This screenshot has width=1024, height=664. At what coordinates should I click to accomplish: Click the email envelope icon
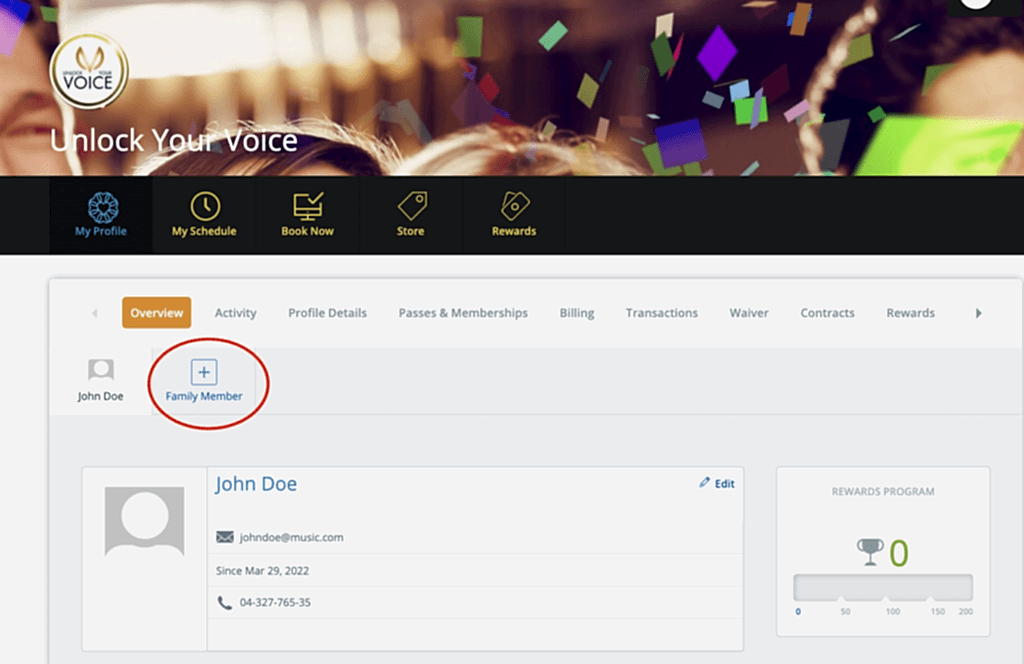pyautogui.click(x=225, y=537)
